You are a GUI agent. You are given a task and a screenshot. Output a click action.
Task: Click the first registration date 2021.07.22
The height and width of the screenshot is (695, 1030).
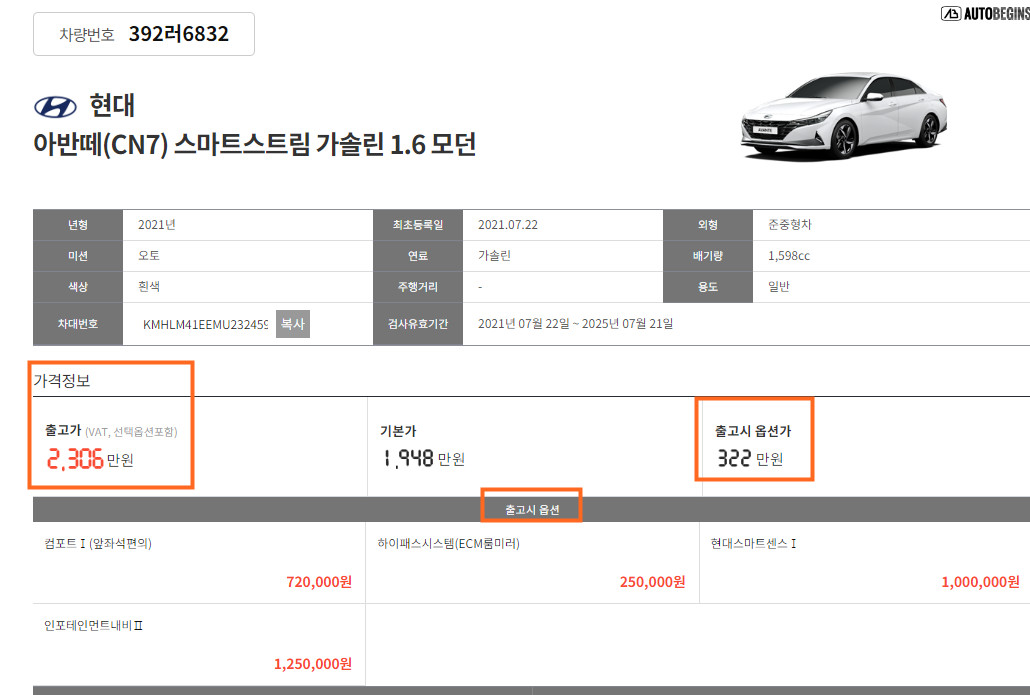508,225
